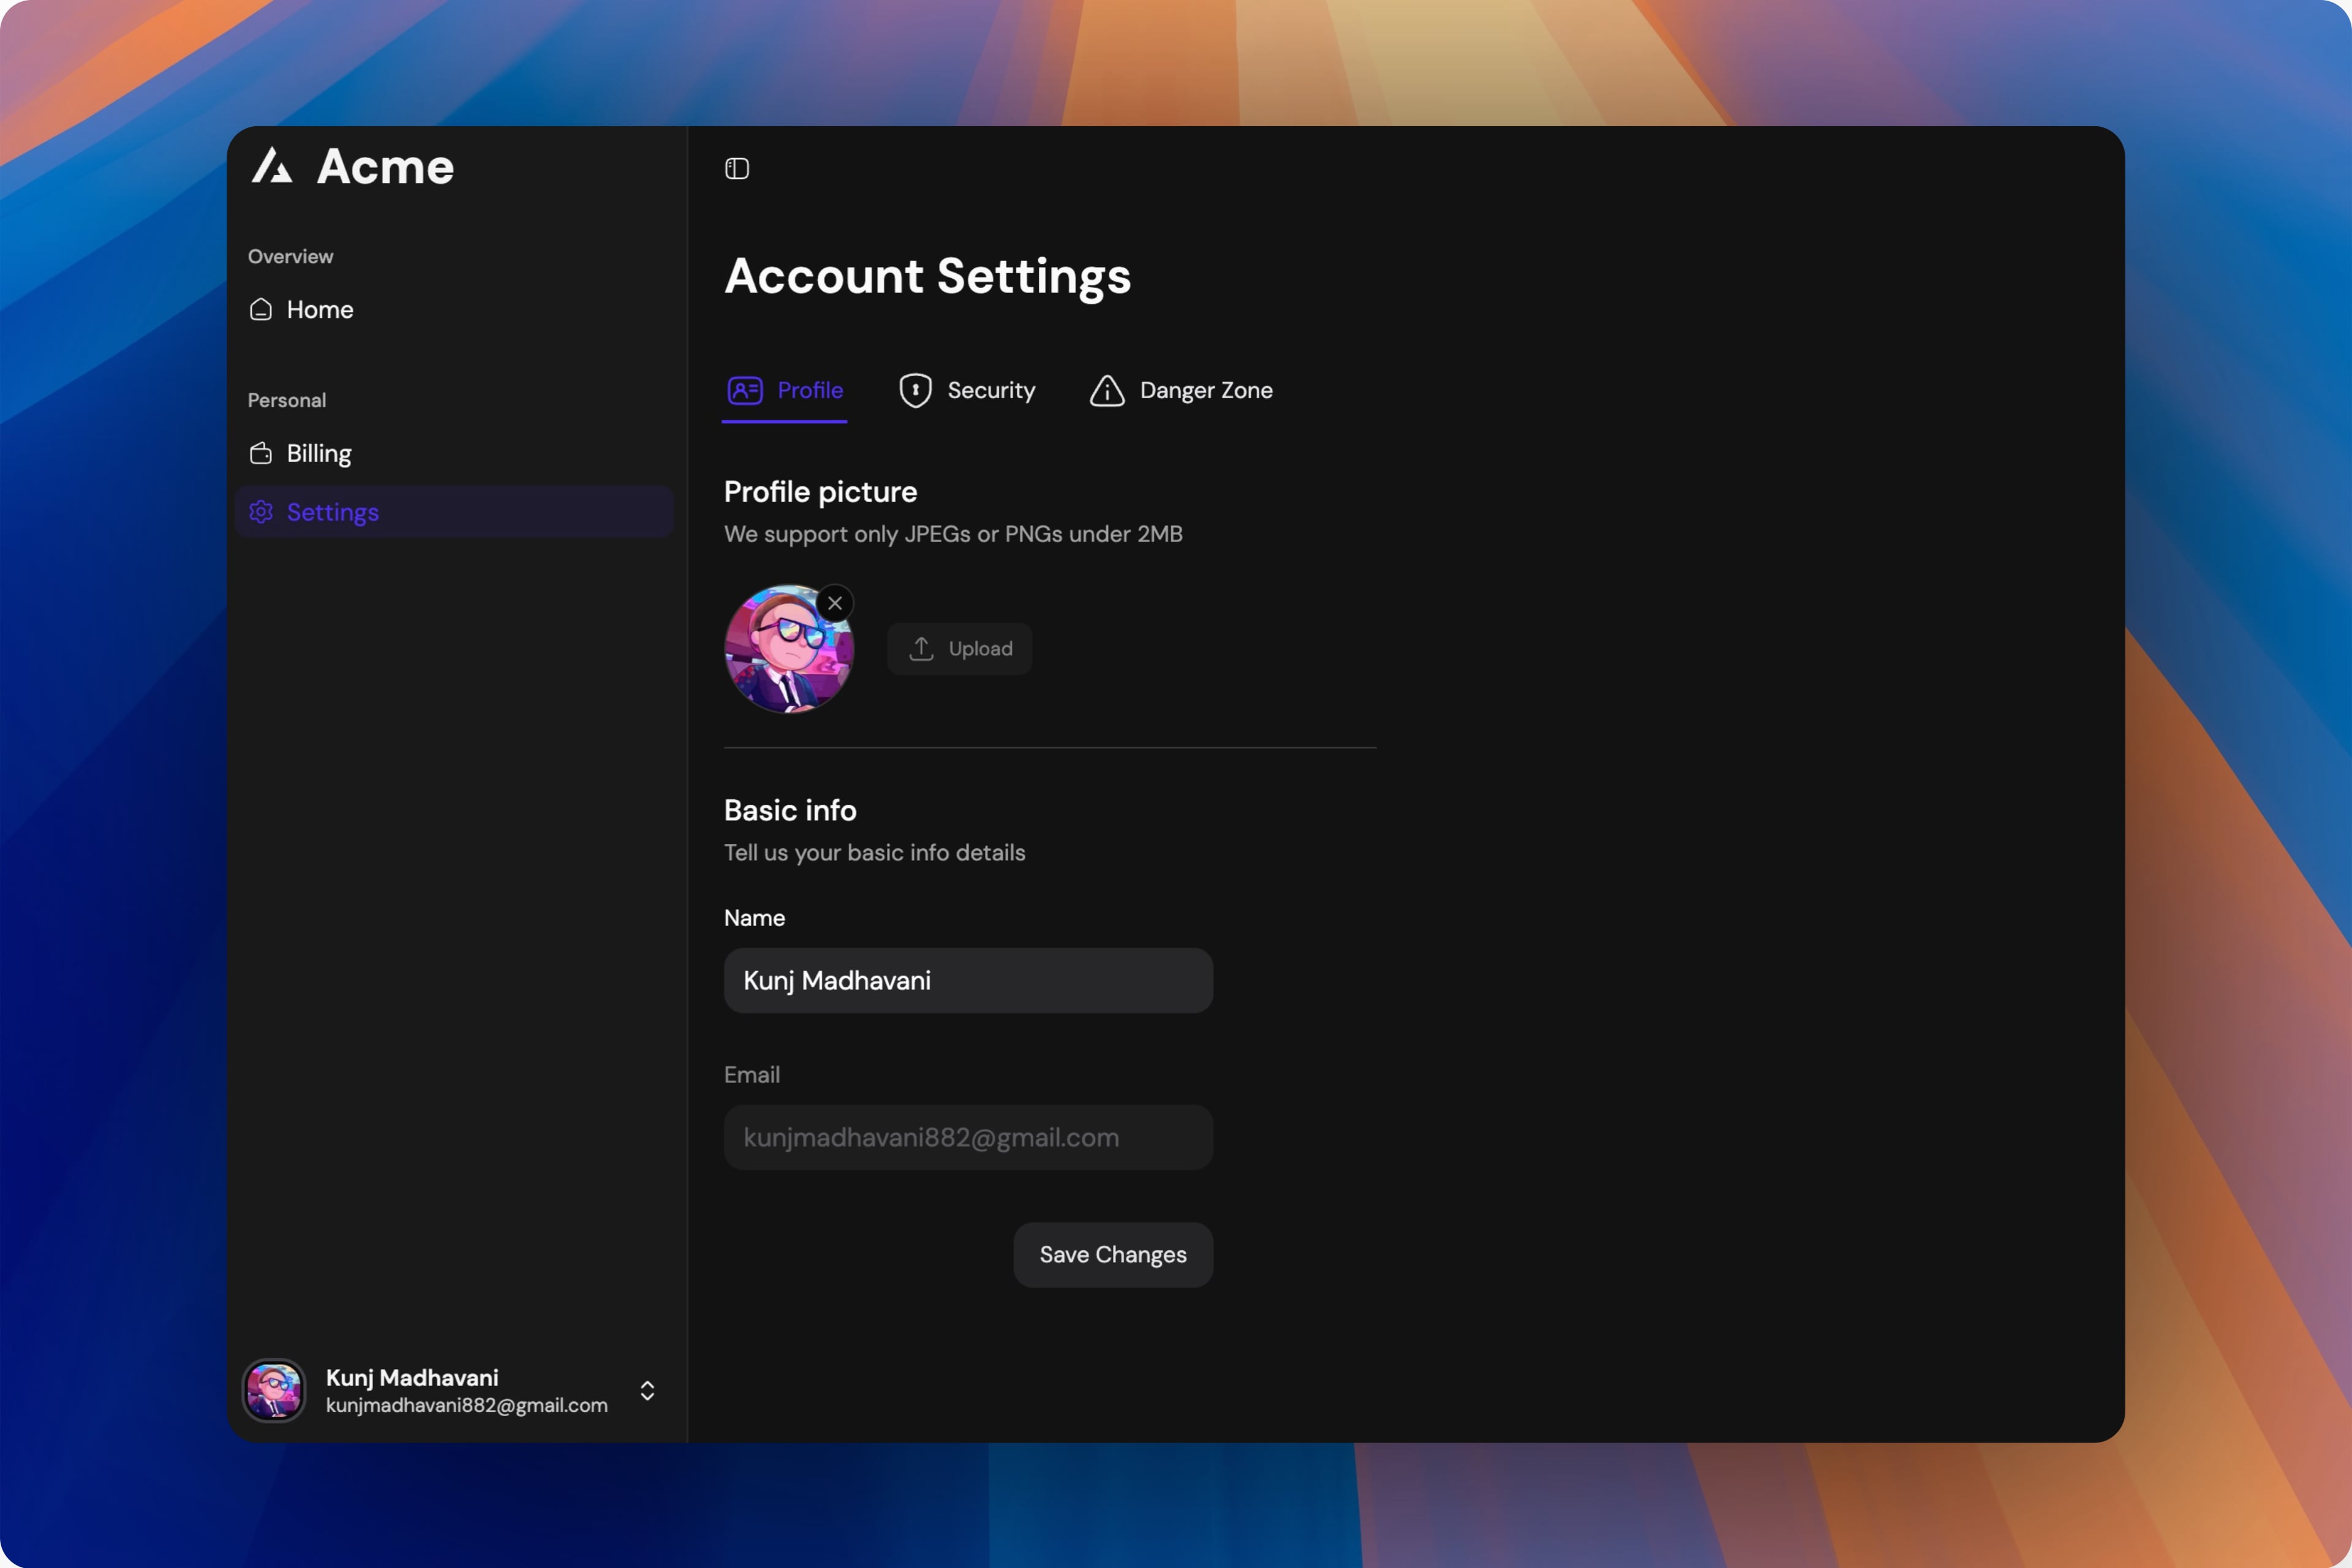This screenshot has height=1568, width=2352.
Task: Switch to the Danger Zone tab
Action: click(x=1205, y=390)
